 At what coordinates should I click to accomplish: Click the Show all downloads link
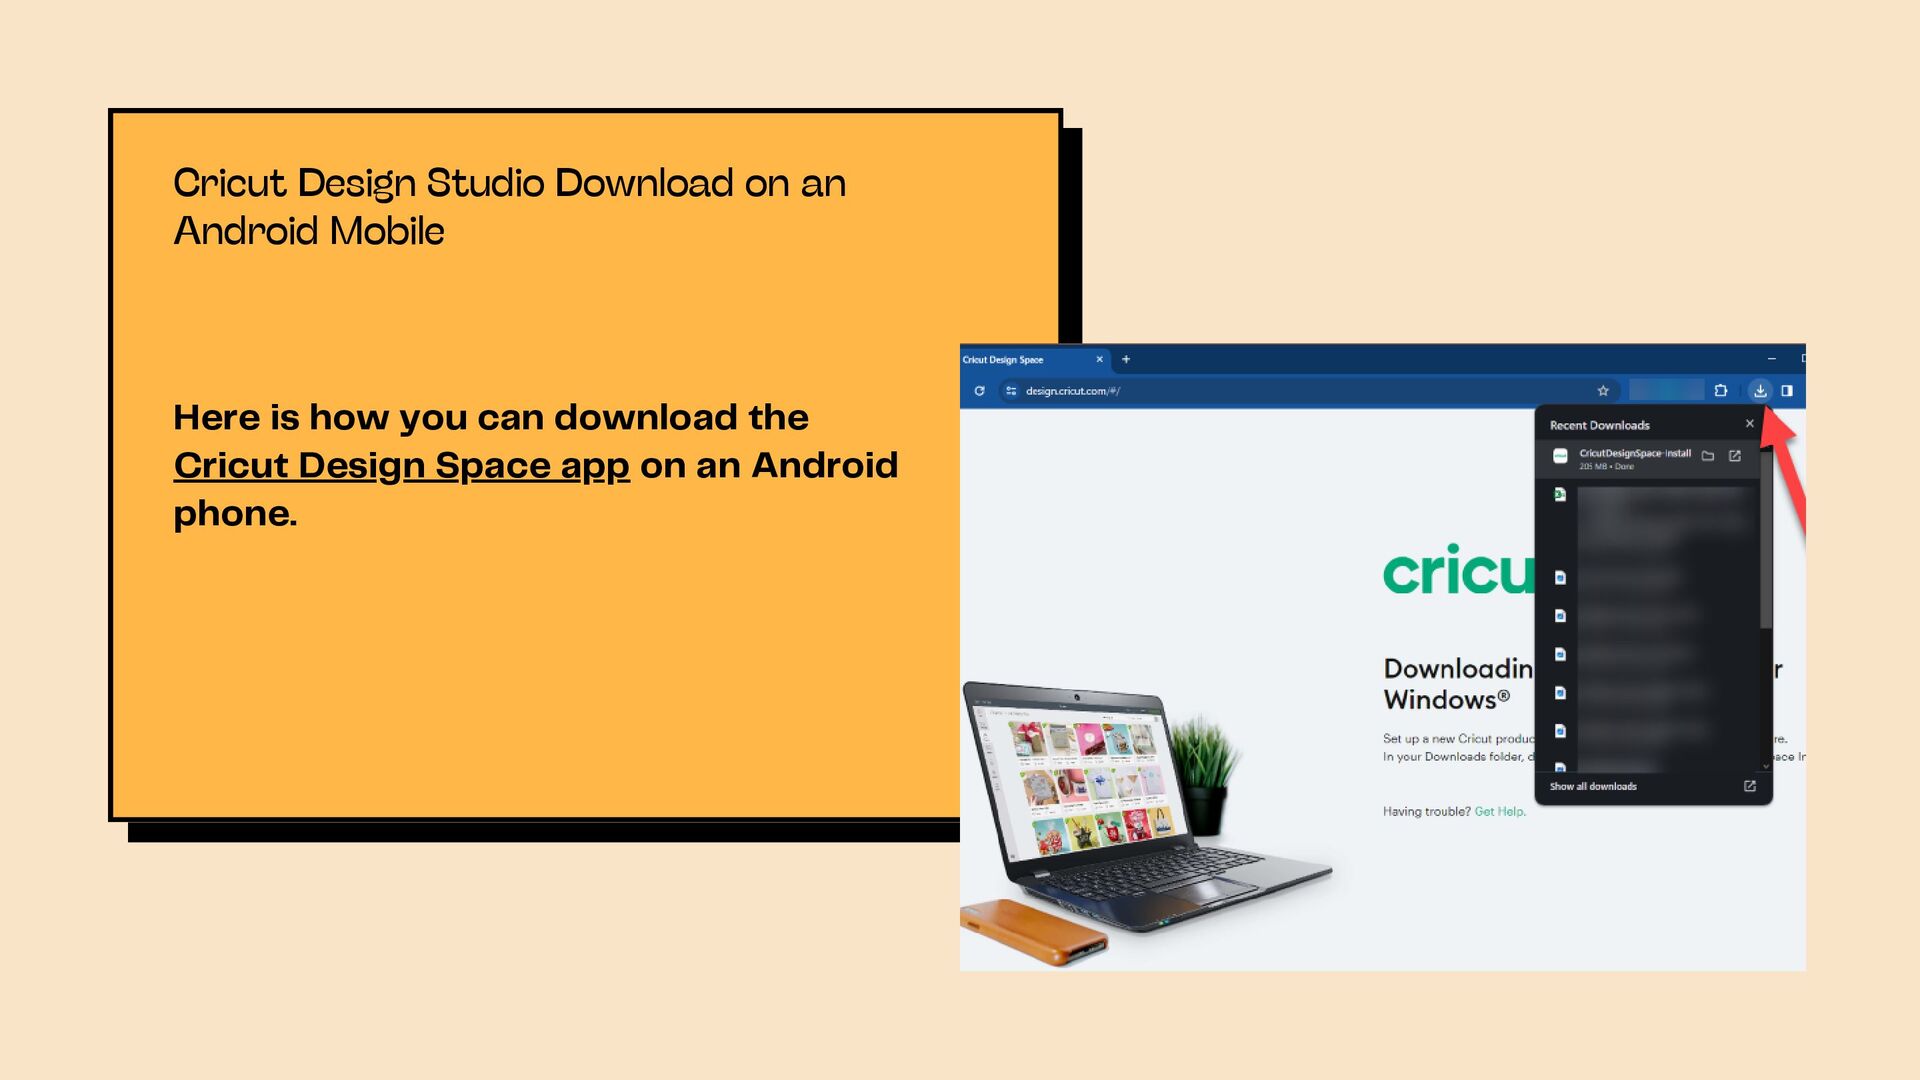pos(1593,787)
